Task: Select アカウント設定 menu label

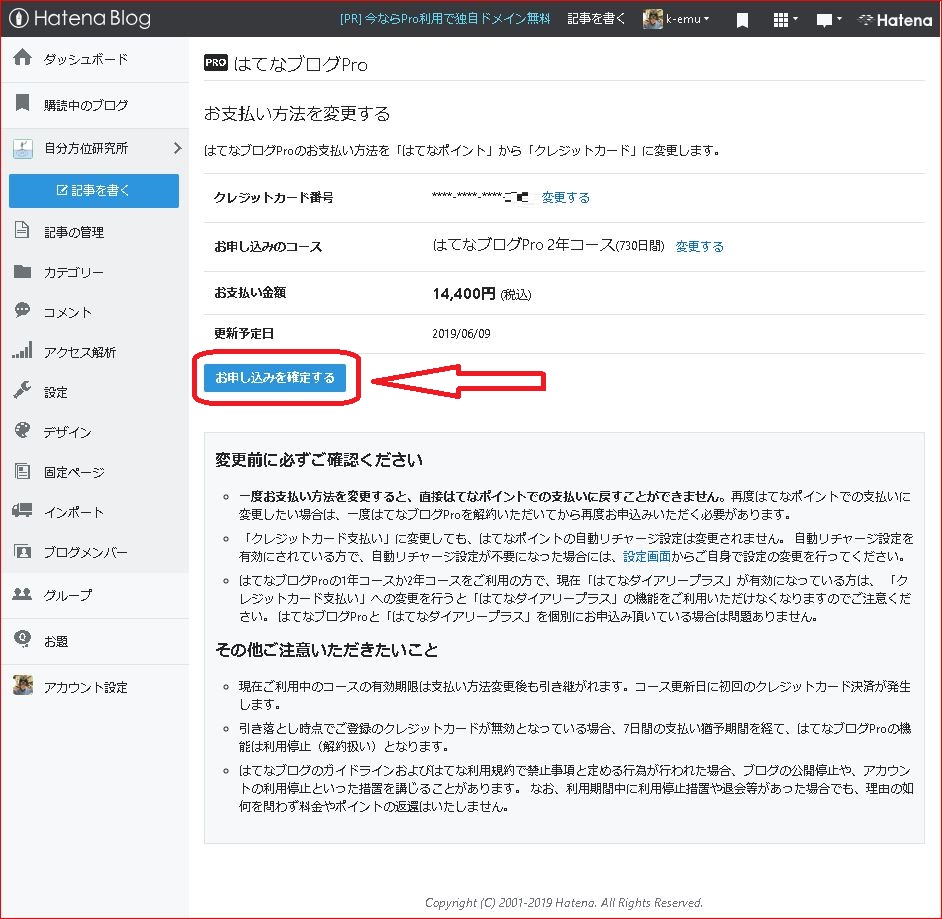Action: tap(85, 687)
